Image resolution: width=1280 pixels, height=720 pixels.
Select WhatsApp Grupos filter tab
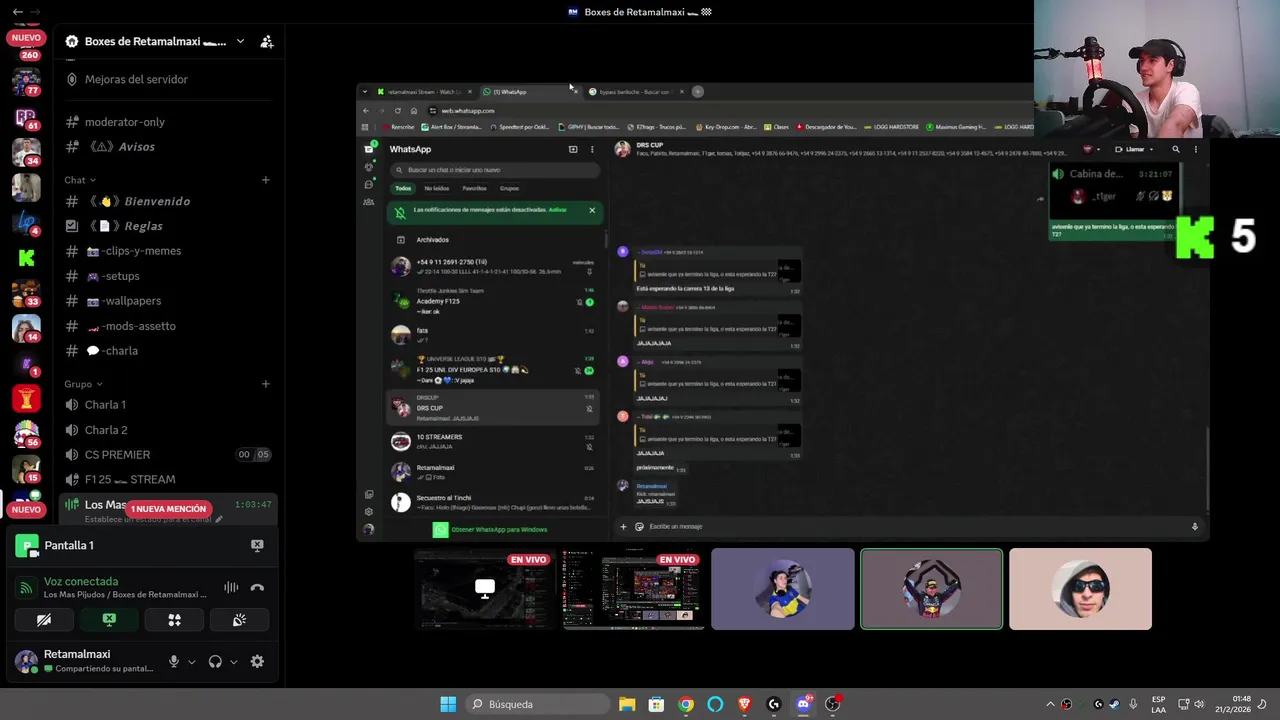point(509,188)
